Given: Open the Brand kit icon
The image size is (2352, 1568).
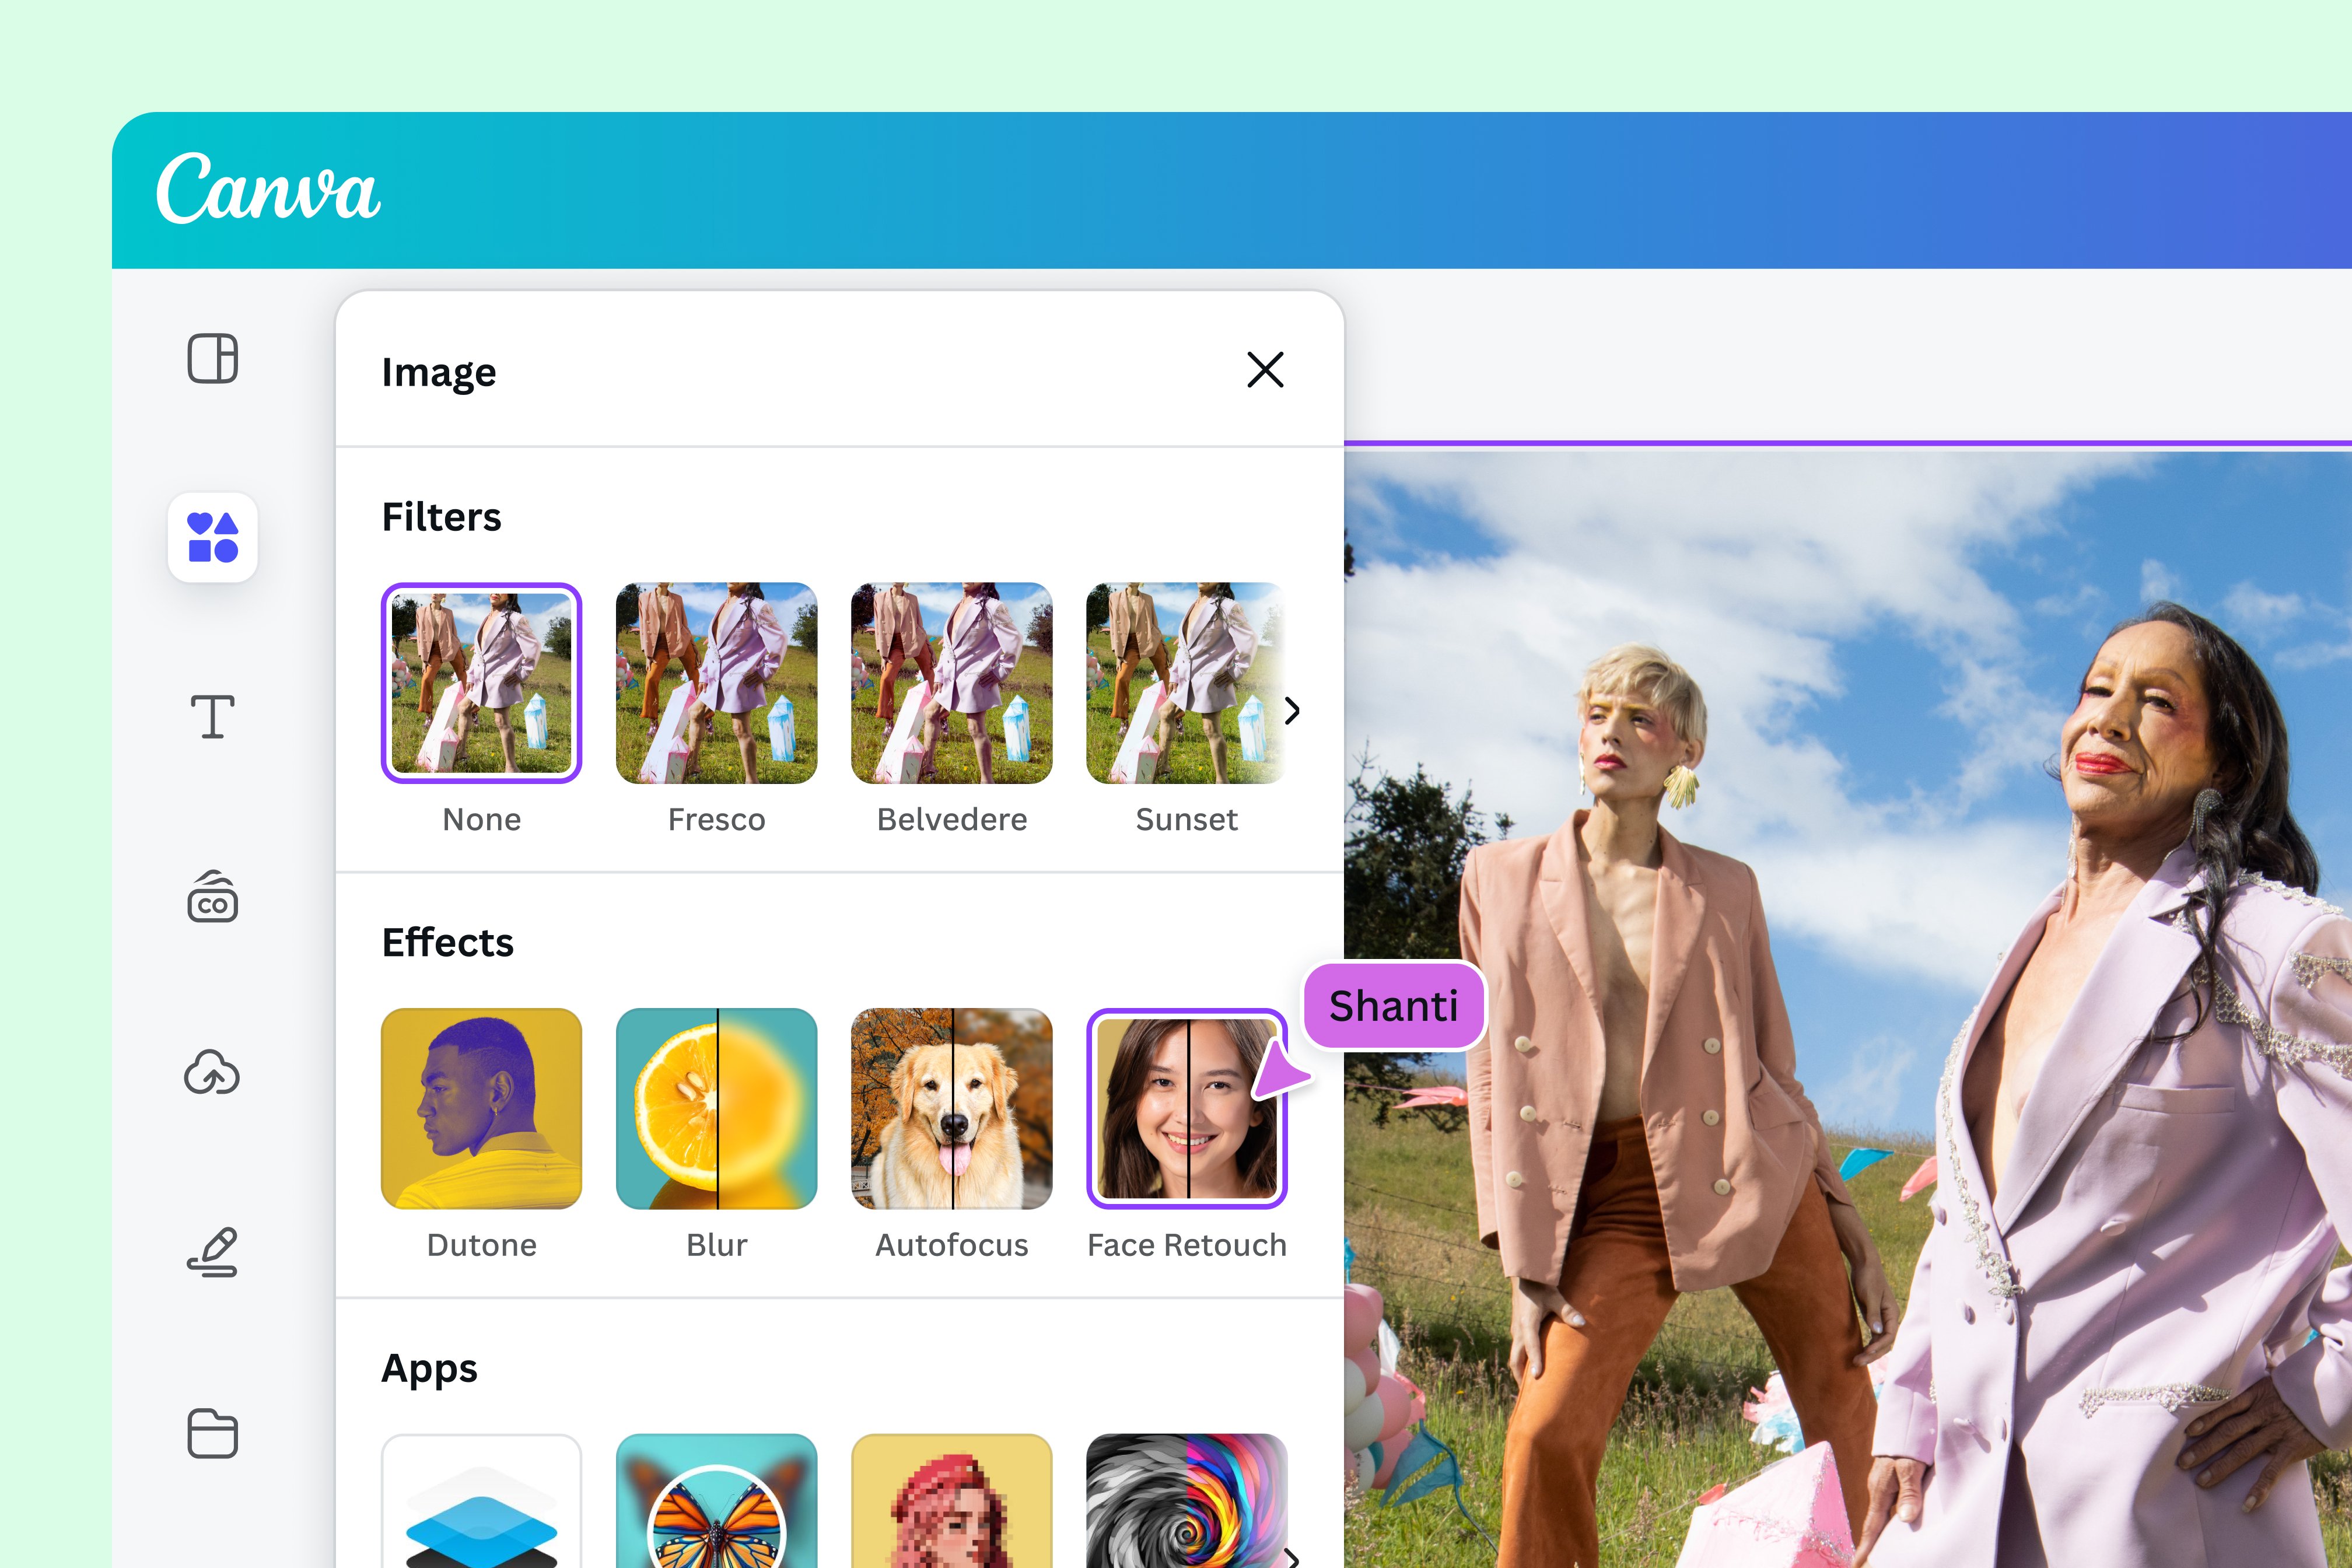Looking at the screenshot, I should pyautogui.click(x=212, y=897).
